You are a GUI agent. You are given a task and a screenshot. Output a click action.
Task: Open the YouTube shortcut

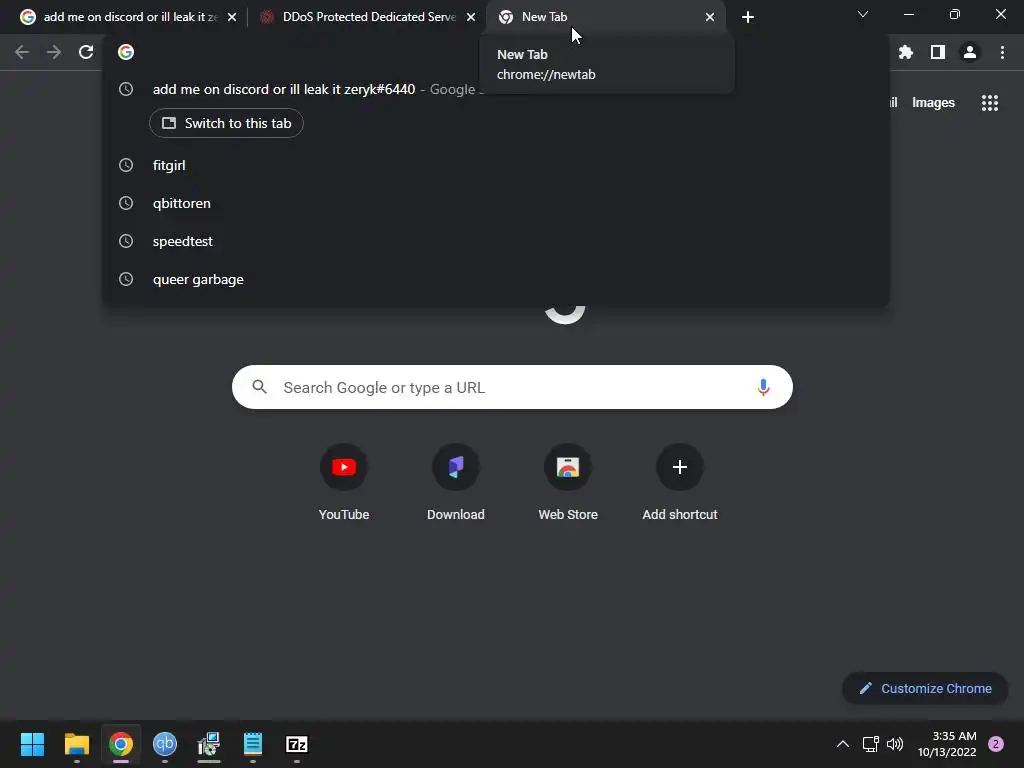tap(344, 482)
